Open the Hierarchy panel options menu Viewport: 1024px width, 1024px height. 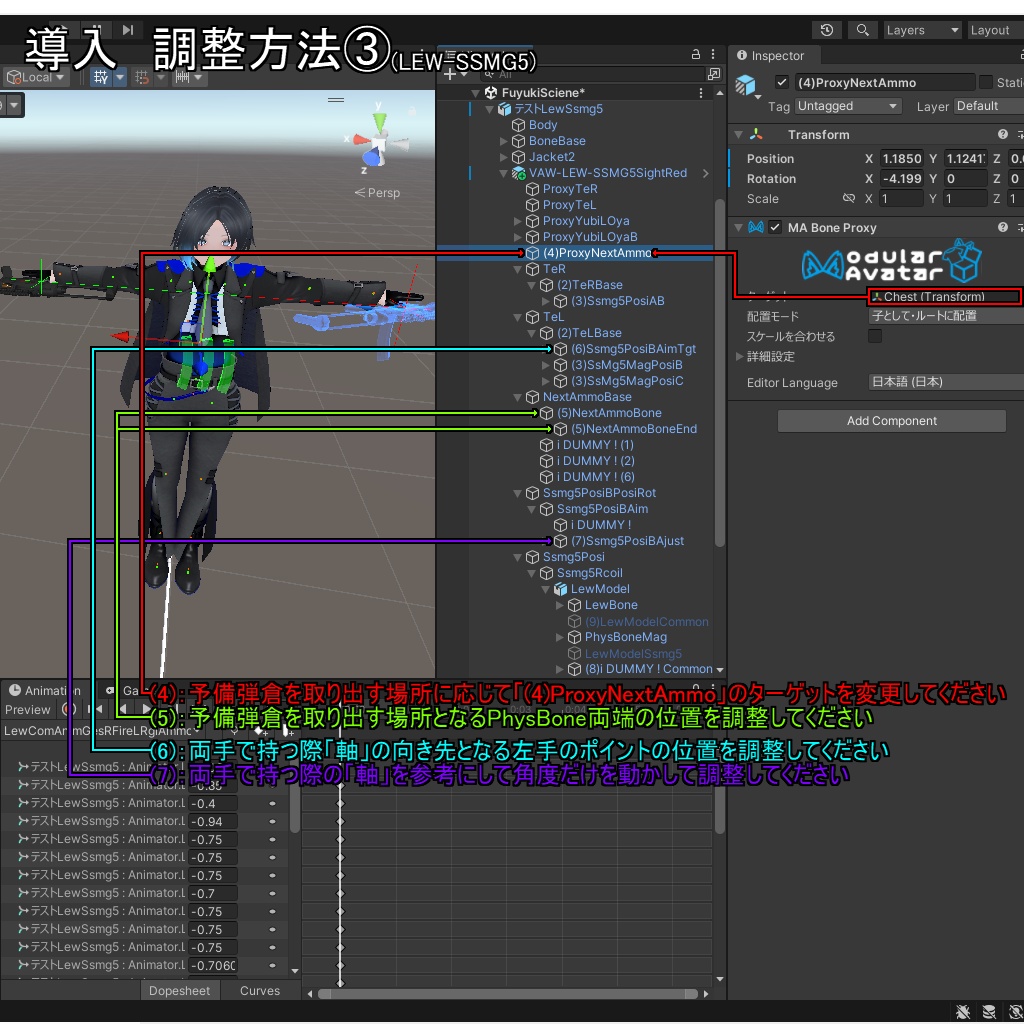pos(713,55)
